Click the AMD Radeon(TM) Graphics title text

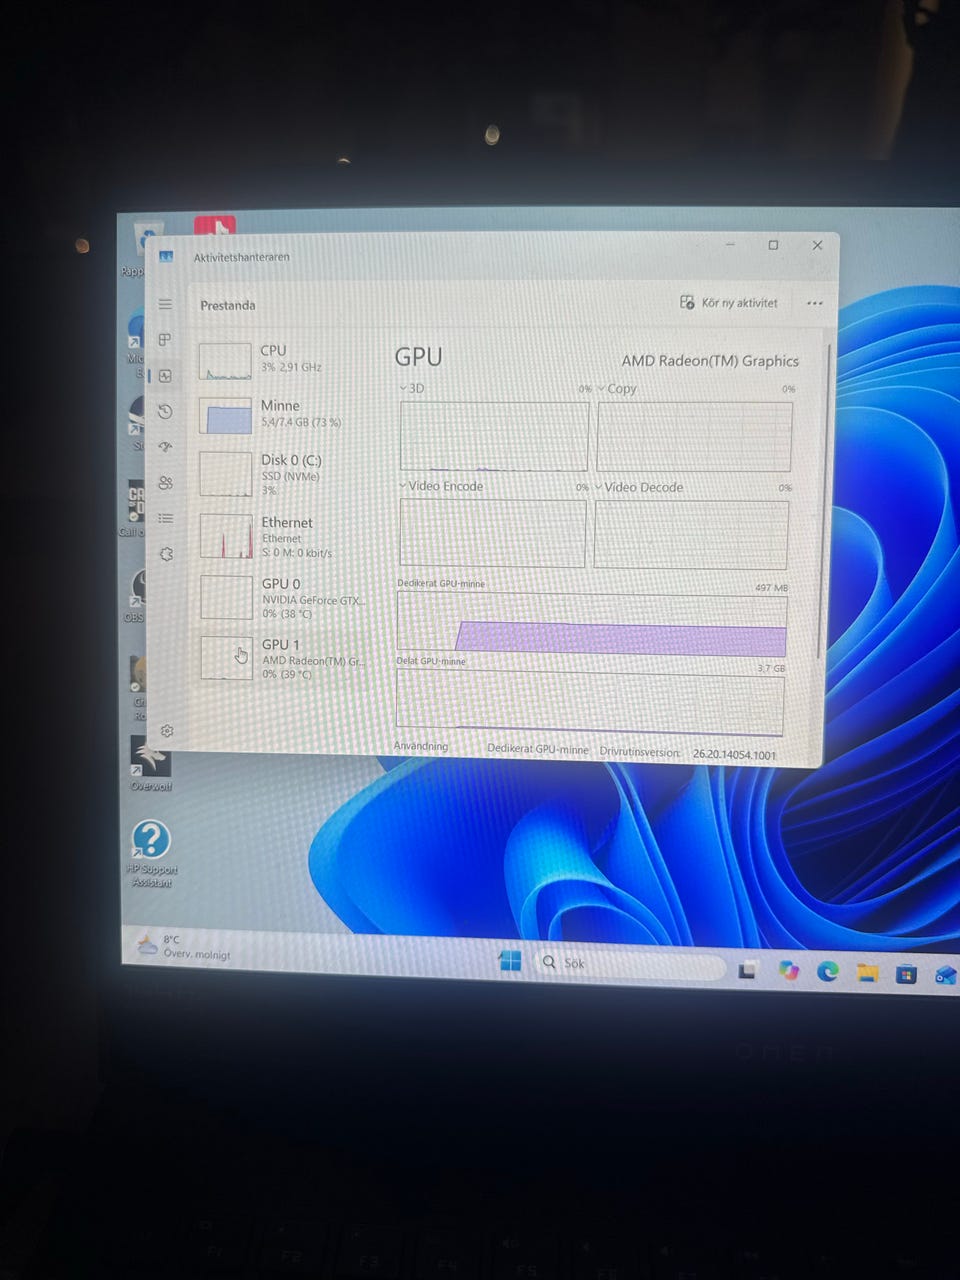tap(710, 361)
